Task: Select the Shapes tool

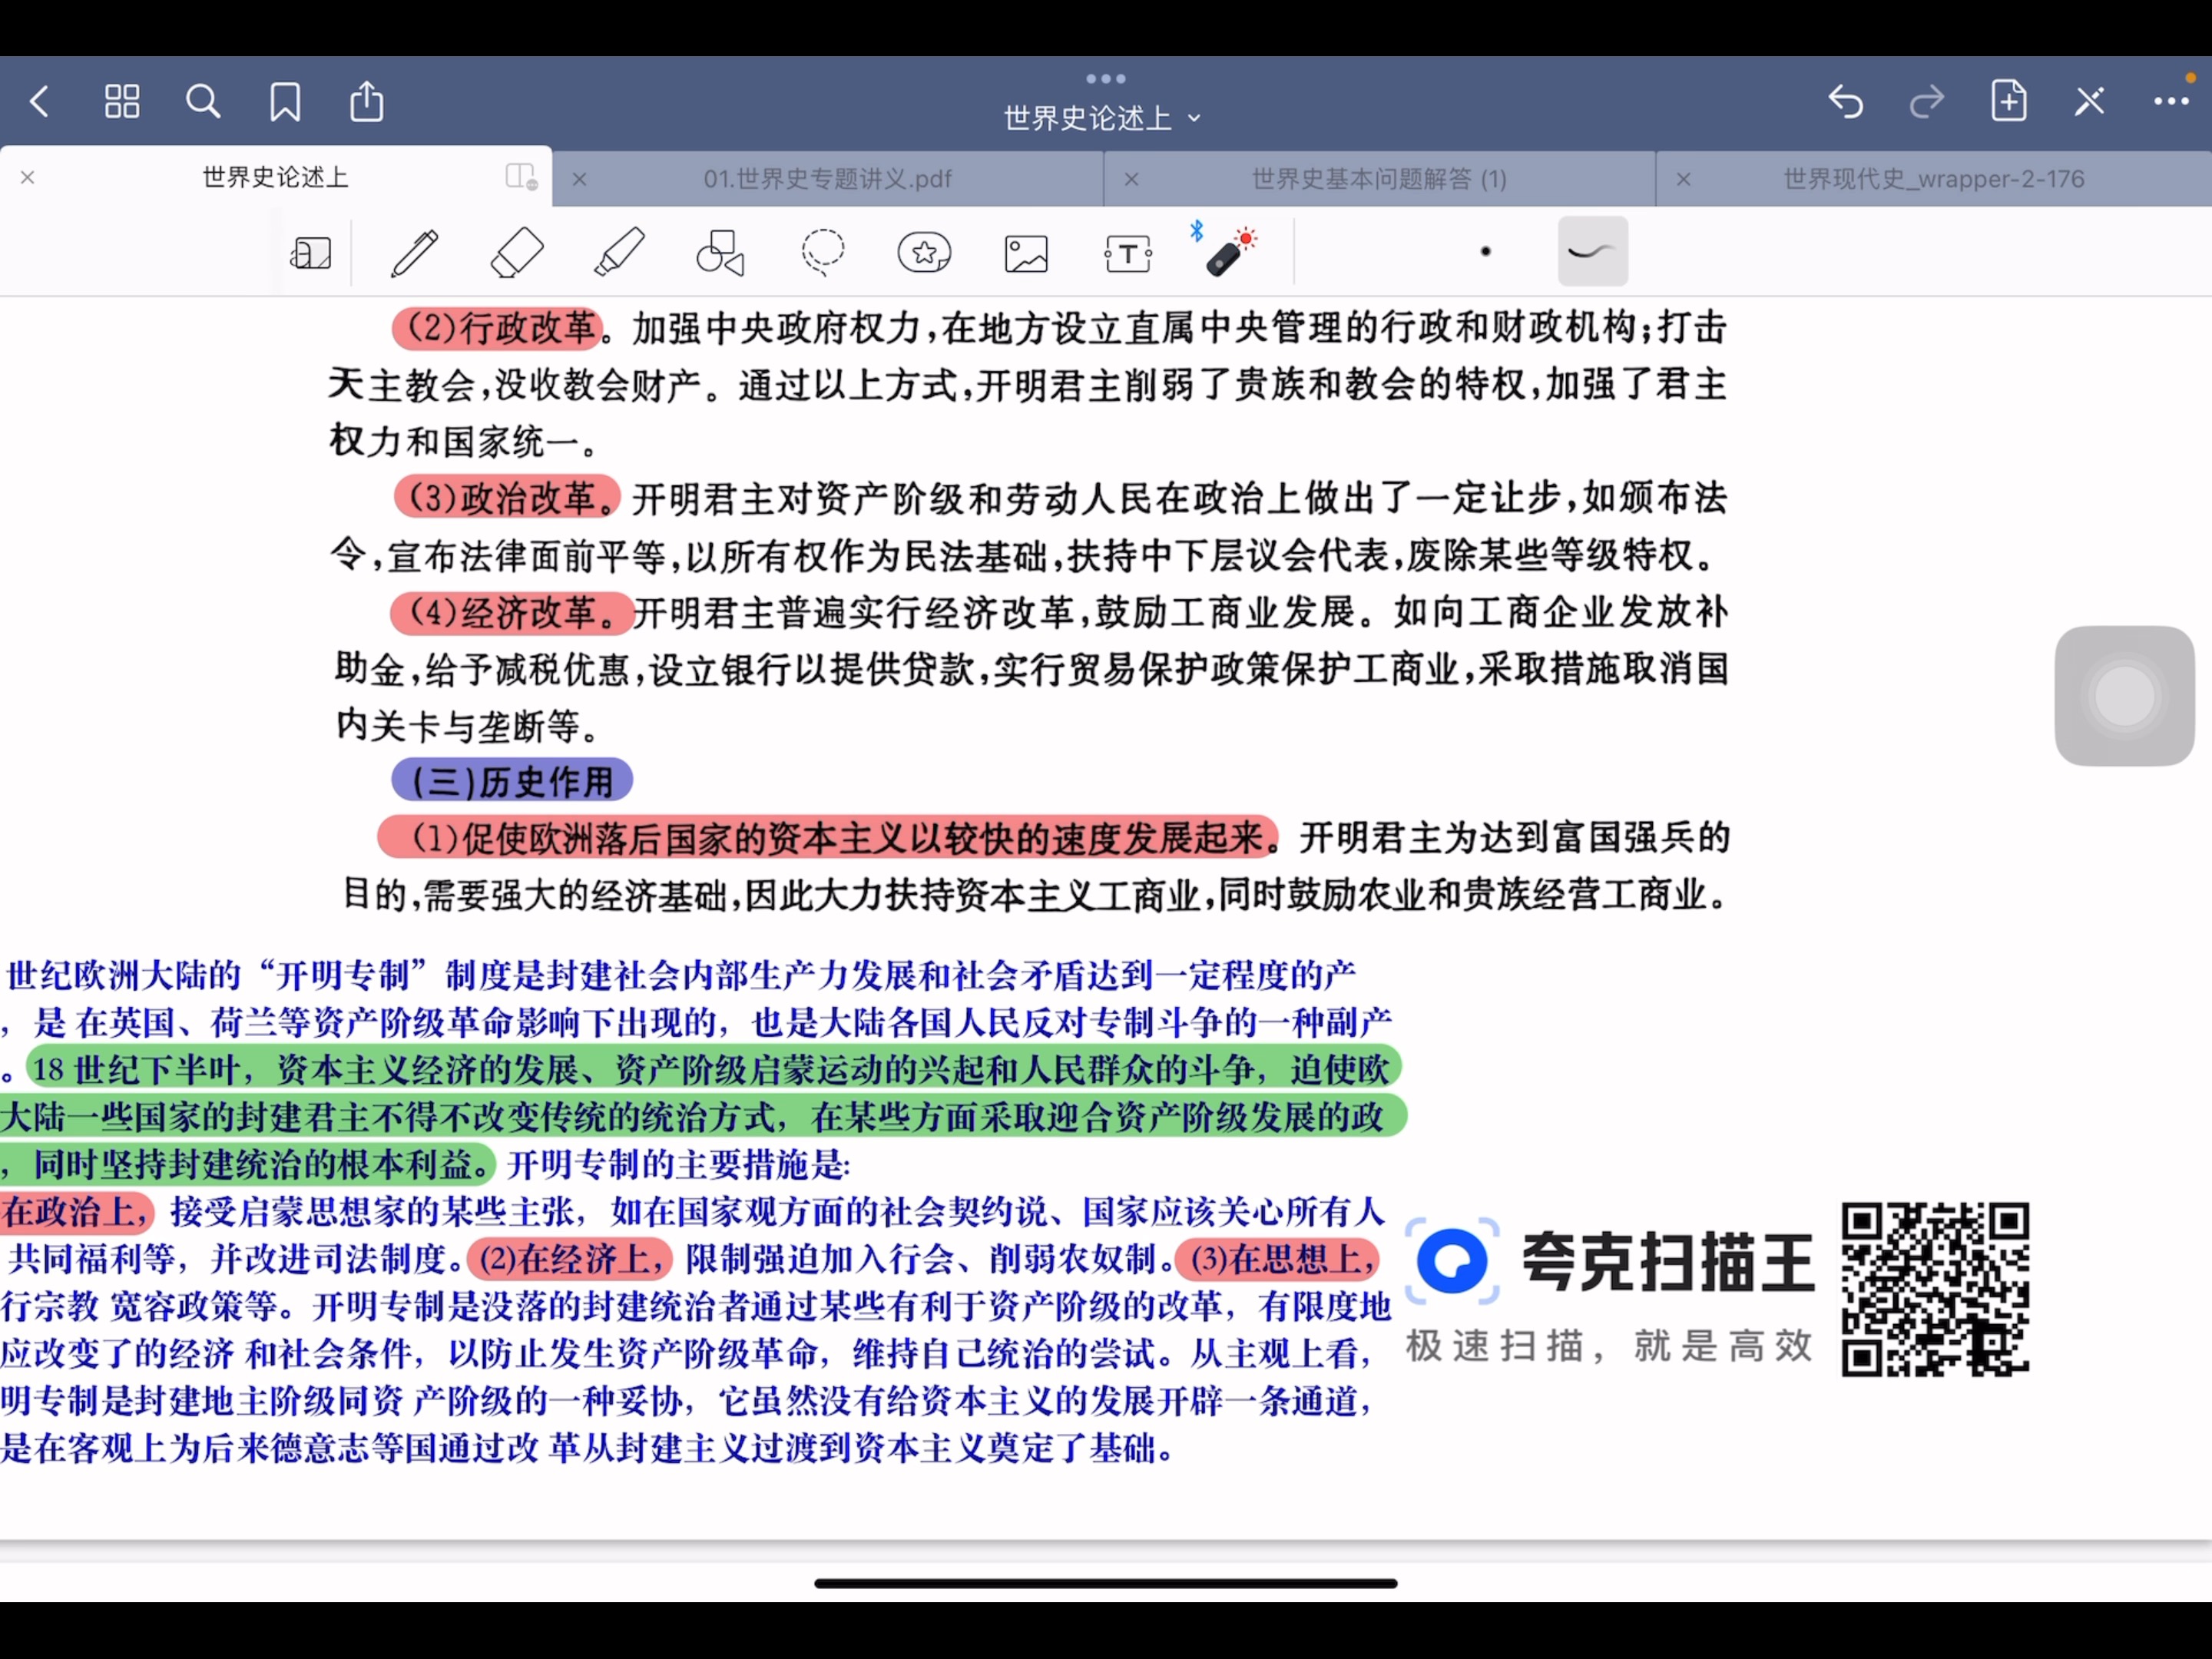Action: click(721, 252)
